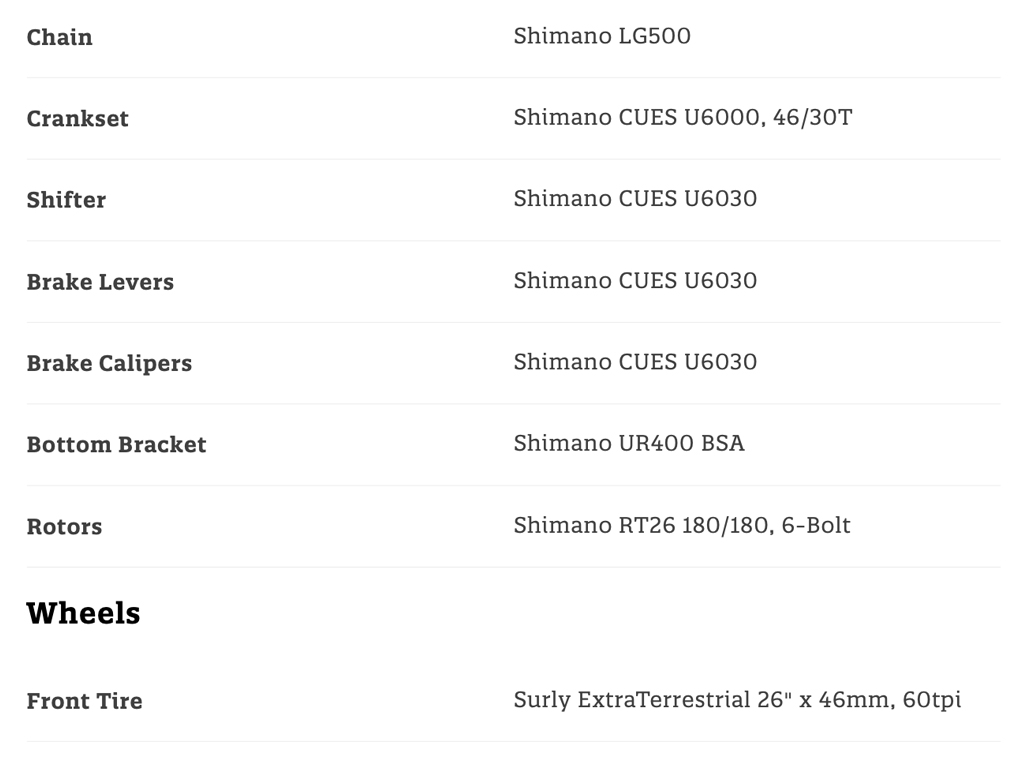Click the Crankset row label
1024x768 pixels.
[78, 118]
